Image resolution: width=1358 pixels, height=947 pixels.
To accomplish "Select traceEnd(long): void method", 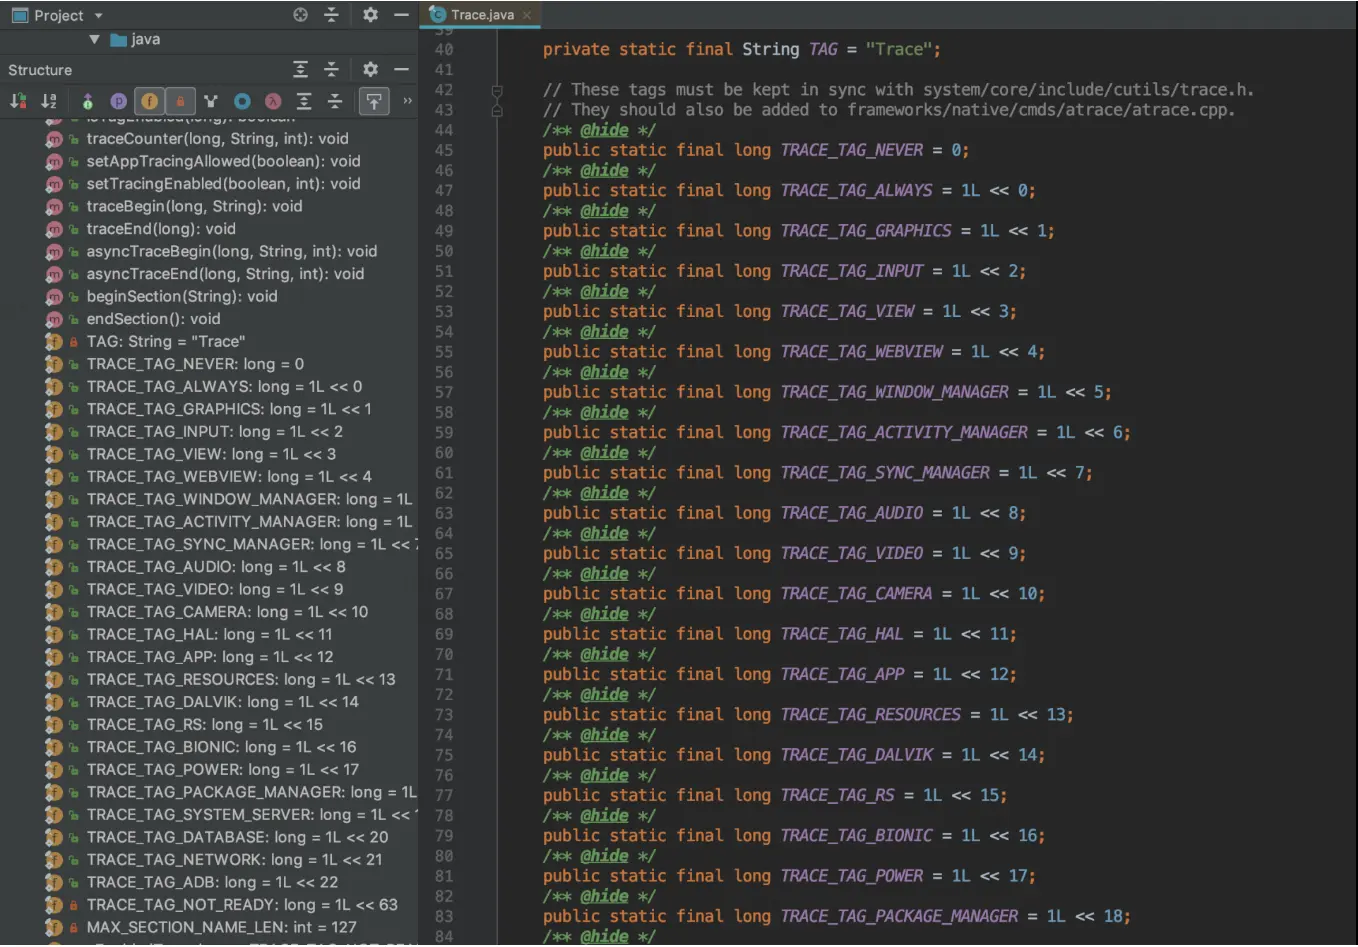I will (161, 229).
